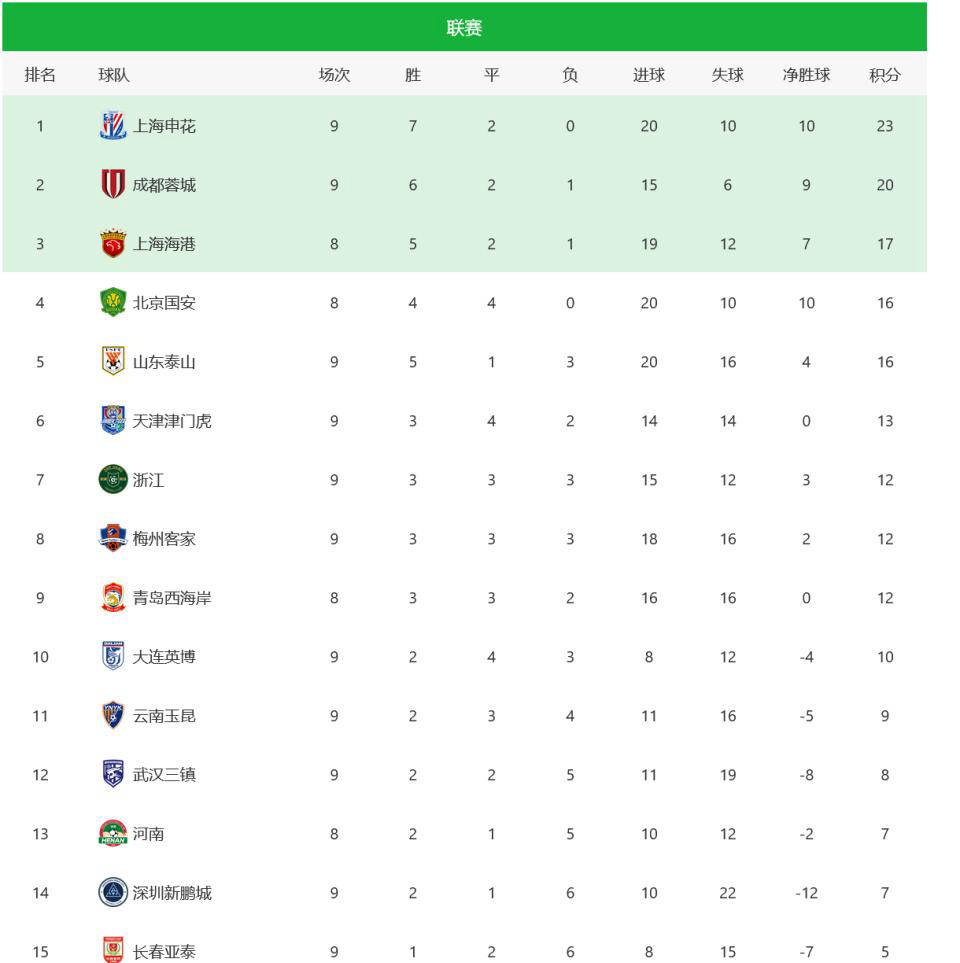This screenshot has width=960, height=963.
Task: Open the 长春亚泰 team link
Action: (164, 952)
